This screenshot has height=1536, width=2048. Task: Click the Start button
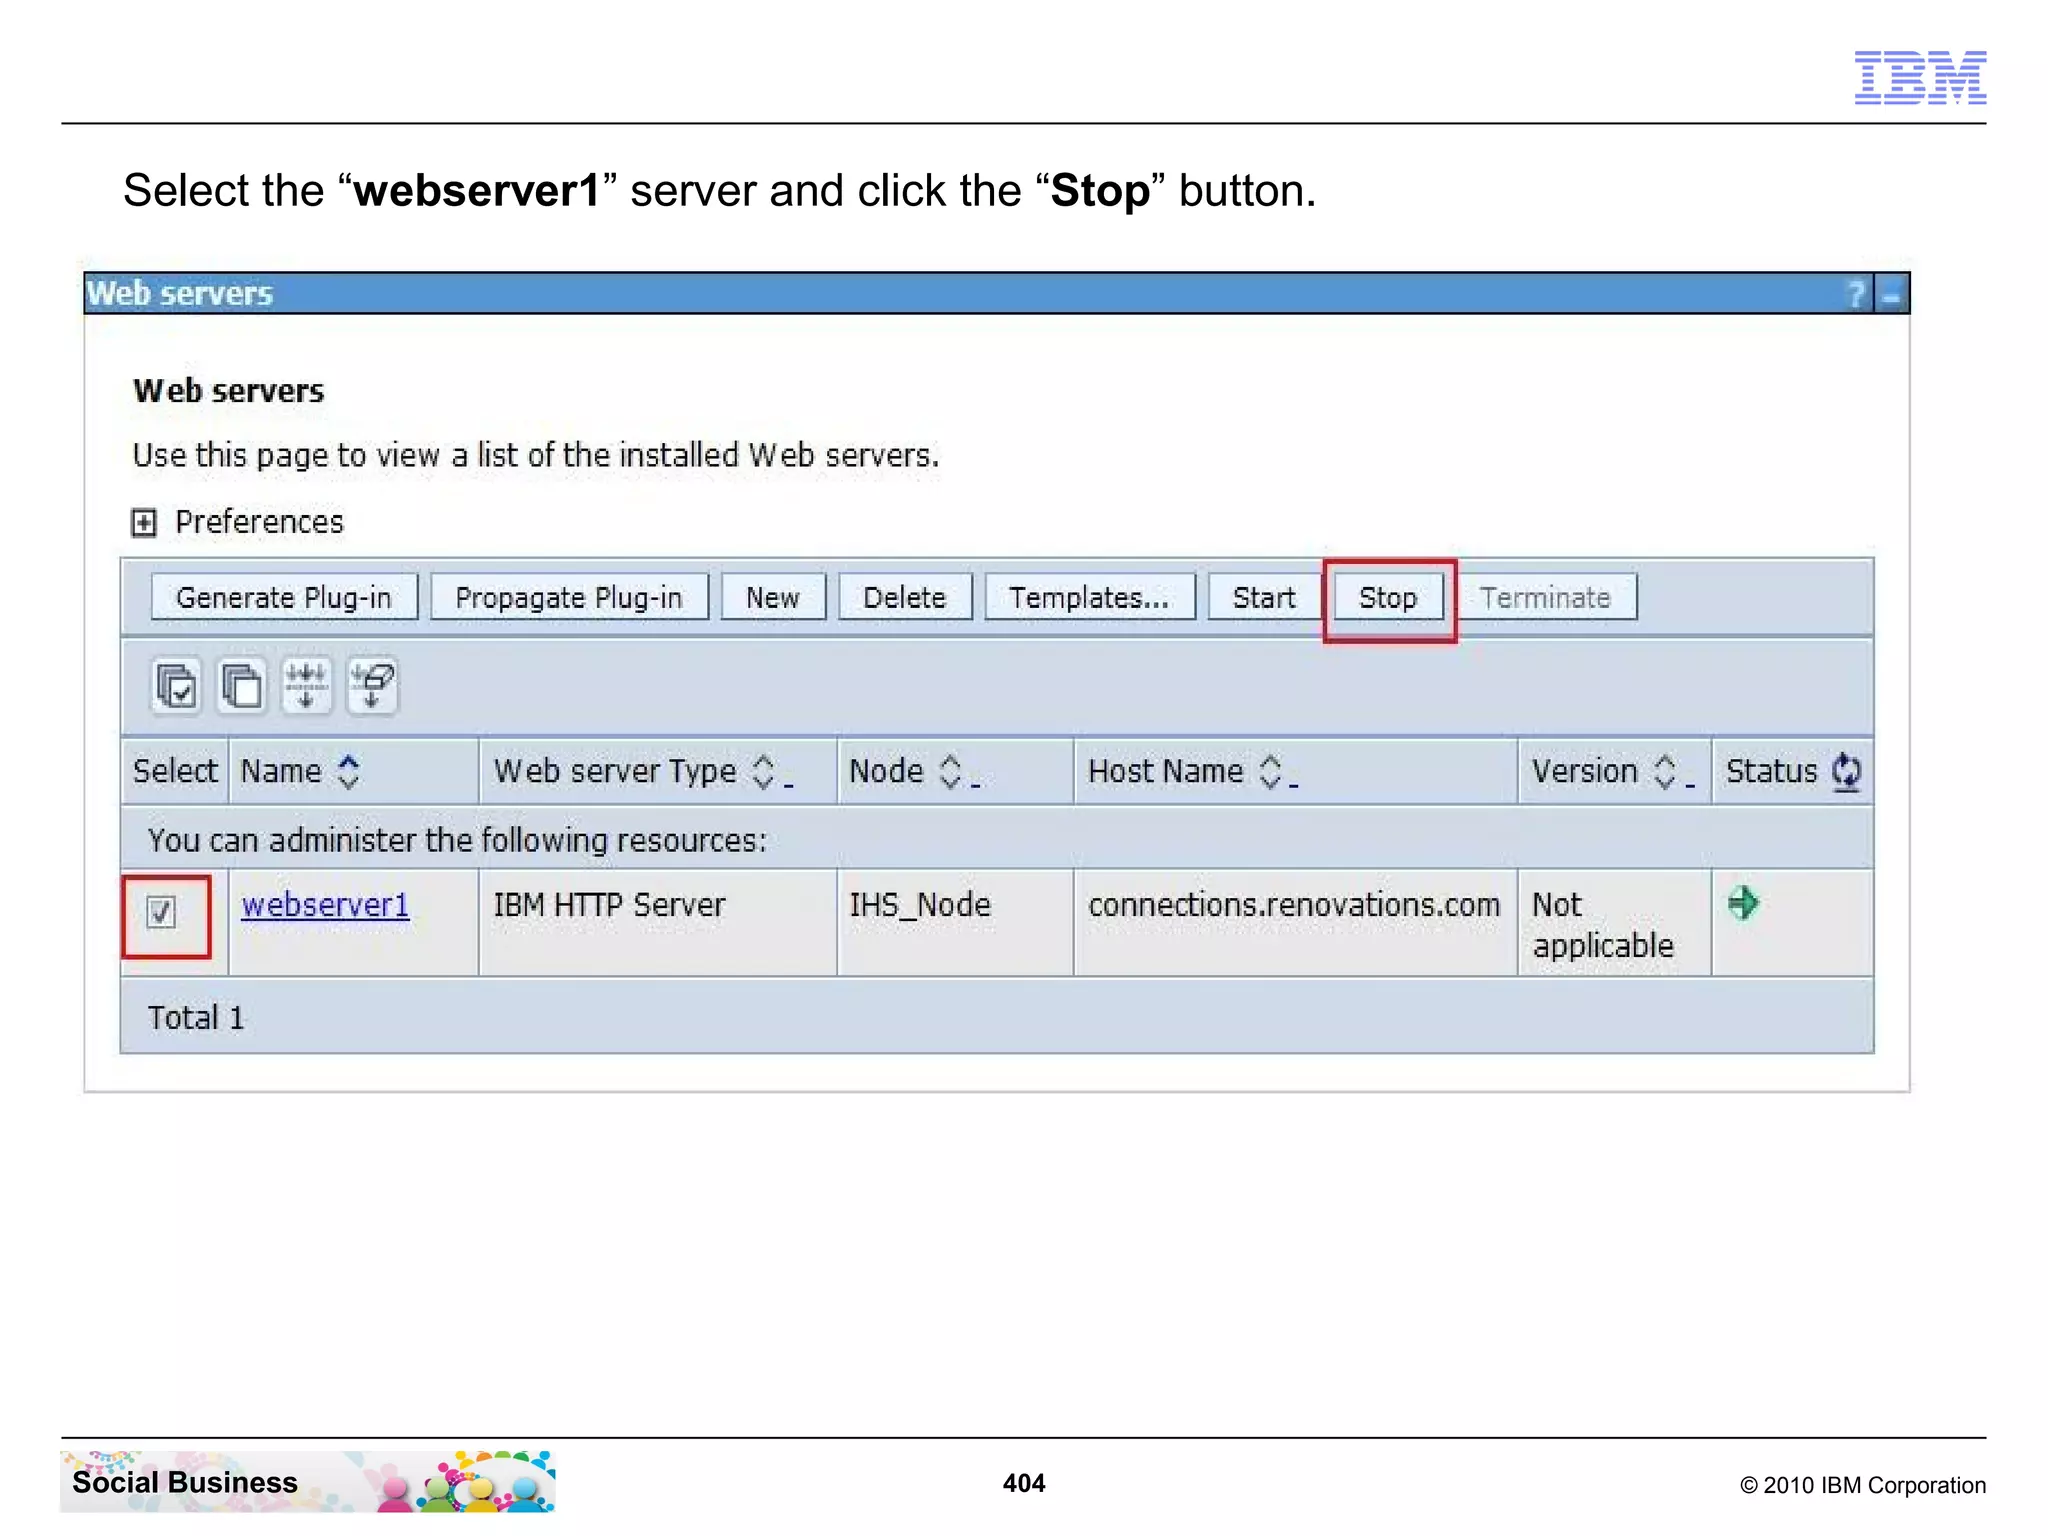coord(1264,597)
